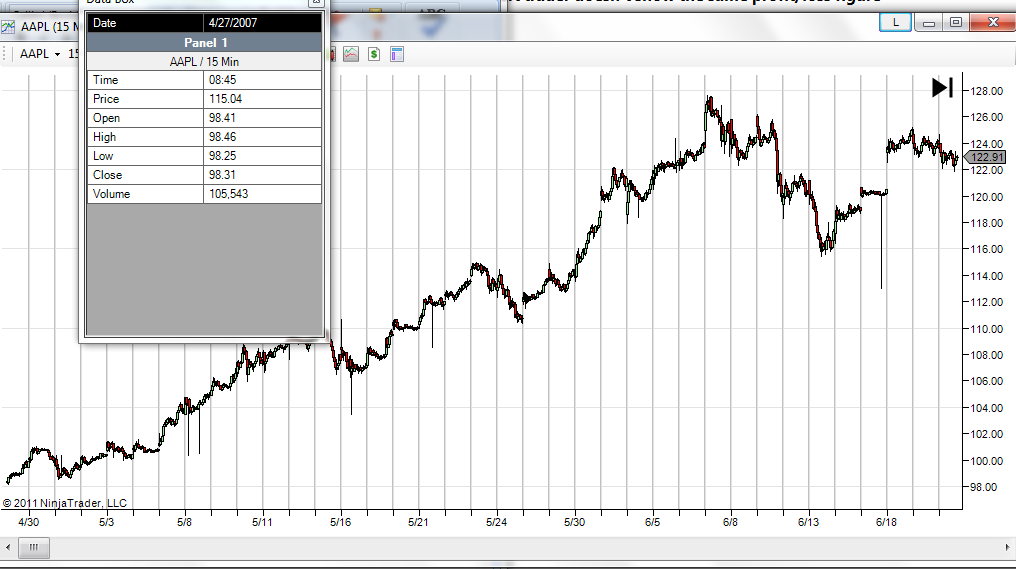This screenshot has height=569, width=1016.
Task: Restore down the AAPL chart window
Action: pos(956,23)
